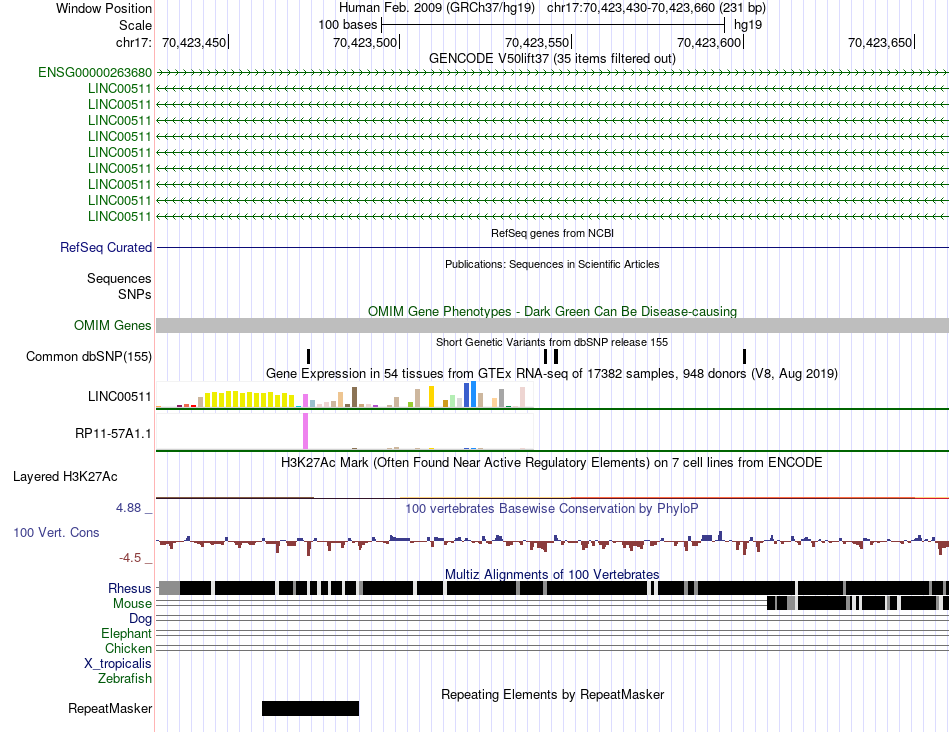Viewport: 950px width, 732px height.
Task: Click the 70,423,600 ruler position
Action: click(709, 42)
